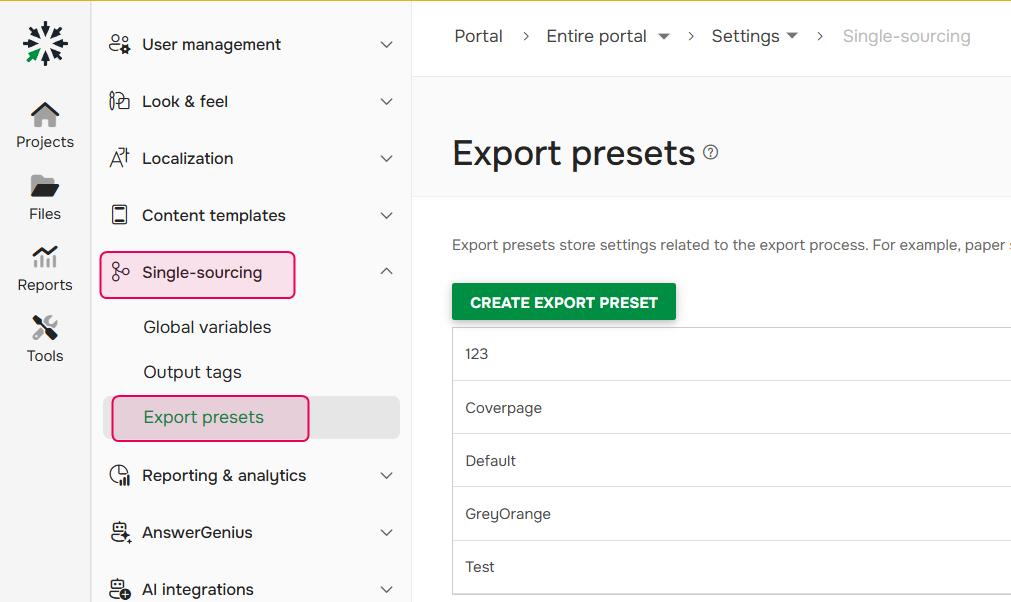Viewport: 1011px width, 602px height.
Task: Click the Single-sourcing branch icon
Action: pyautogui.click(x=120, y=272)
